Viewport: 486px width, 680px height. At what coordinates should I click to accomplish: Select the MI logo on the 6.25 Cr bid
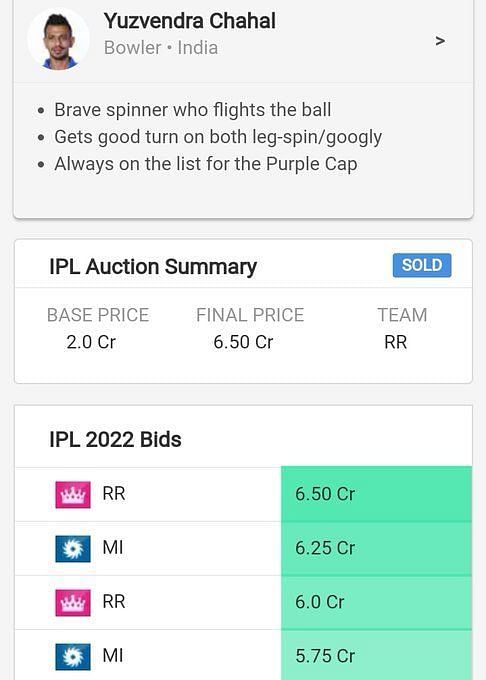[x=73, y=549]
